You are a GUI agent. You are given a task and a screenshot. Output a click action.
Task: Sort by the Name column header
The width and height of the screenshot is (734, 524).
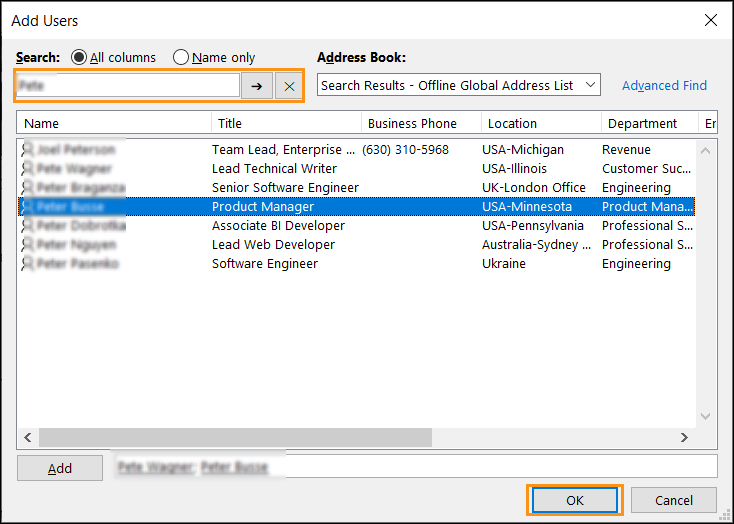coord(114,123)
